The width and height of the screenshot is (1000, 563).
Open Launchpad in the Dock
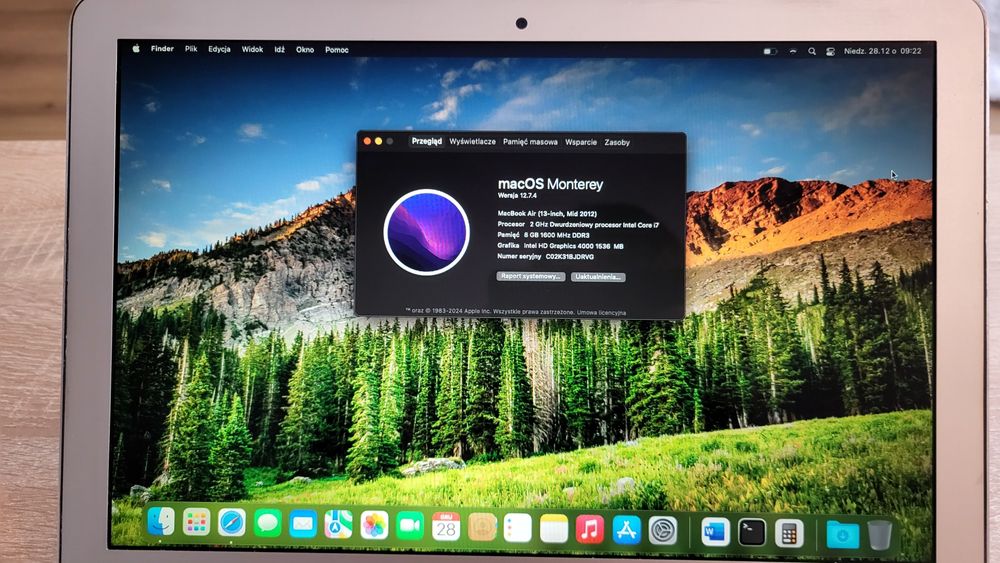(x=196, y=523)
